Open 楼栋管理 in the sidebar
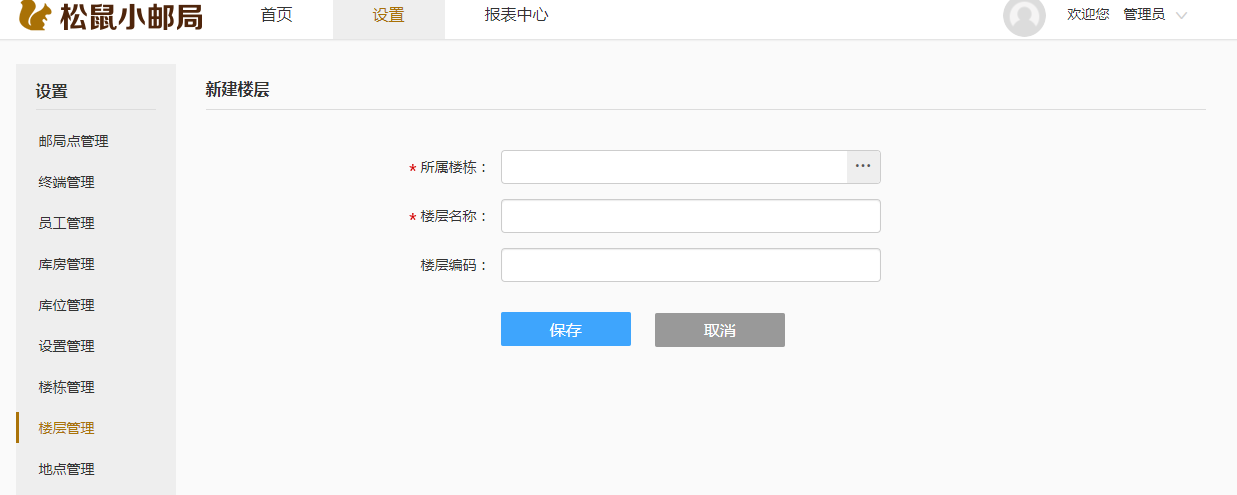Image resolution: width=1237 pixels, height=495 pixels. click(66, 387)
